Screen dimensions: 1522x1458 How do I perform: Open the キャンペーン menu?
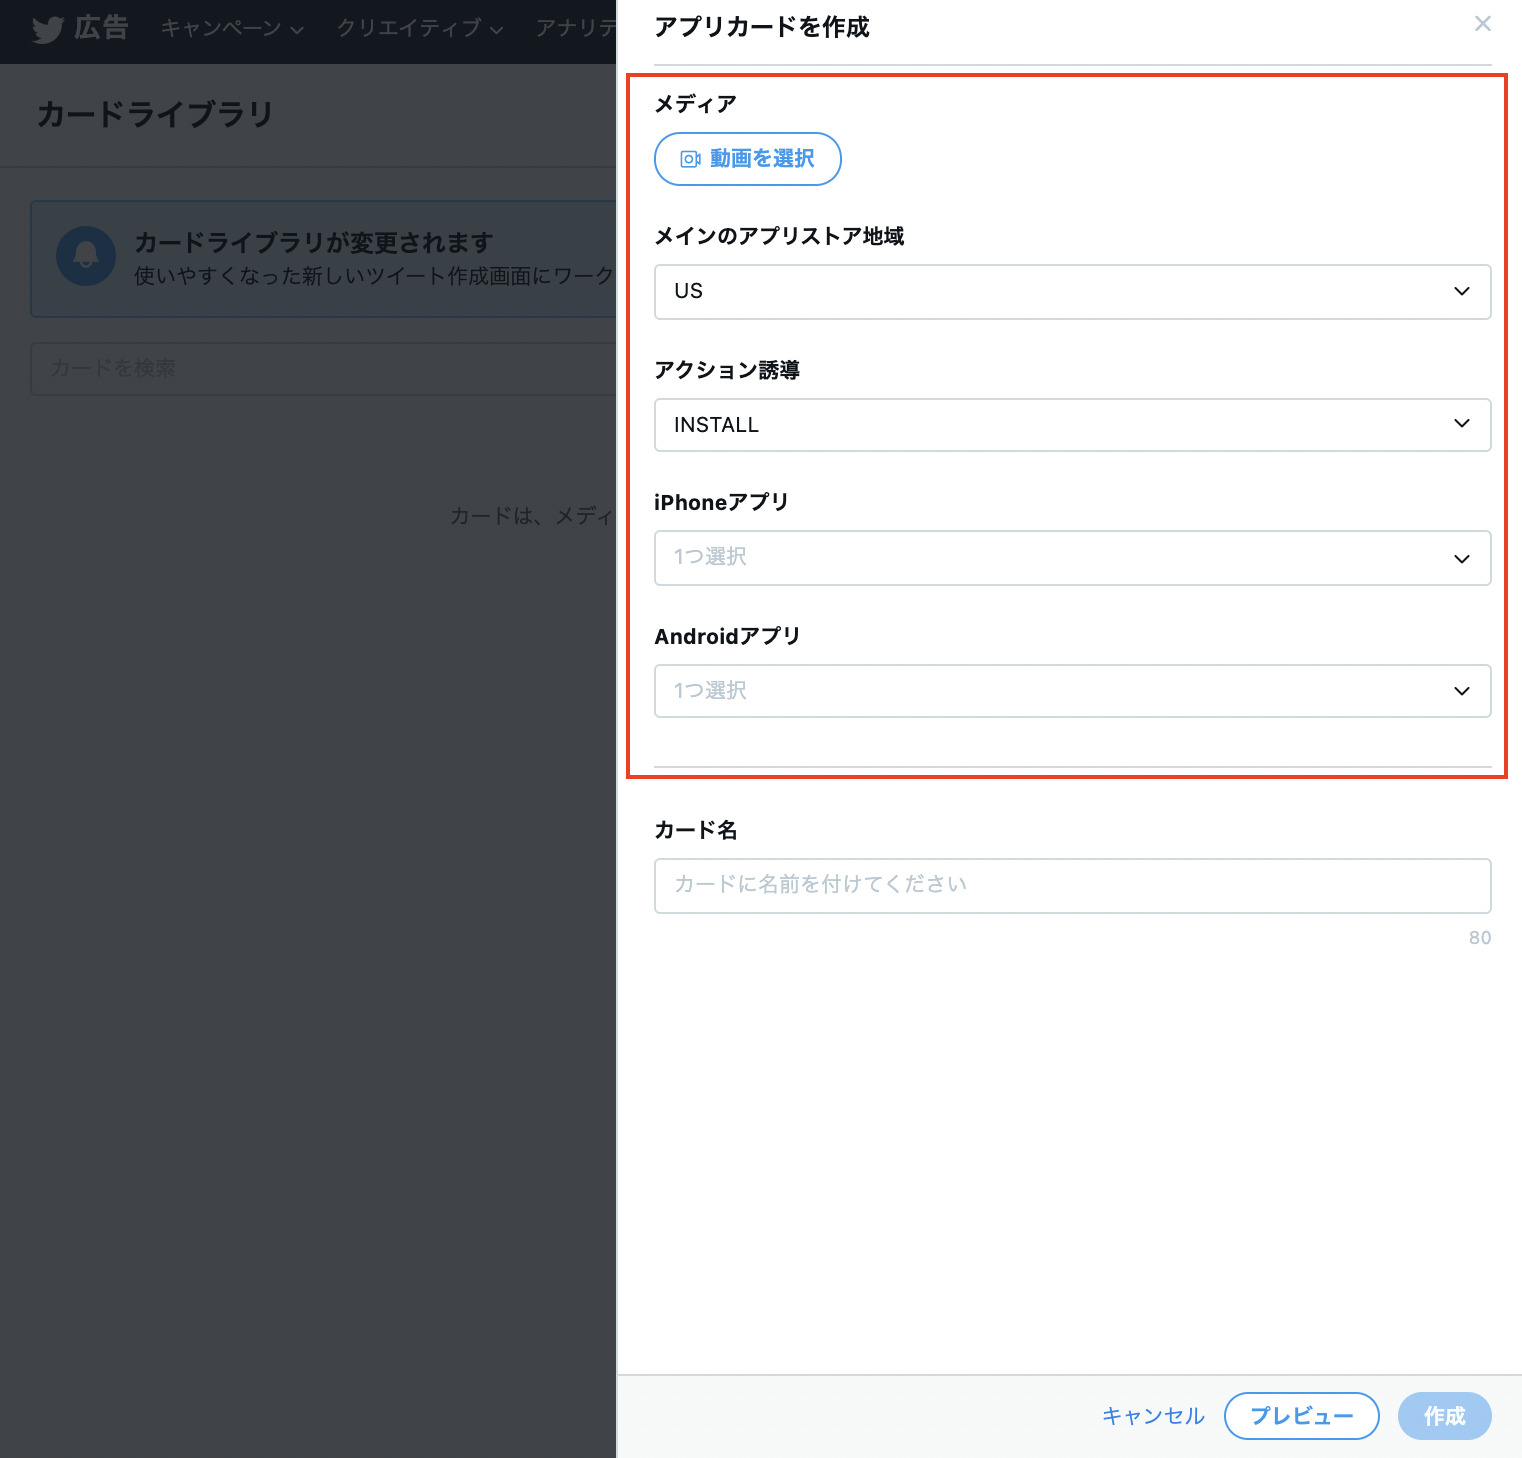[221, 29]
